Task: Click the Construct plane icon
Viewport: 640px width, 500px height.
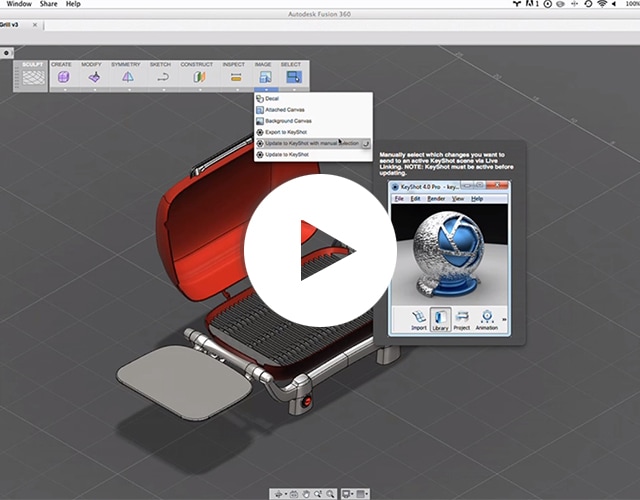Action: coord(199,77)
